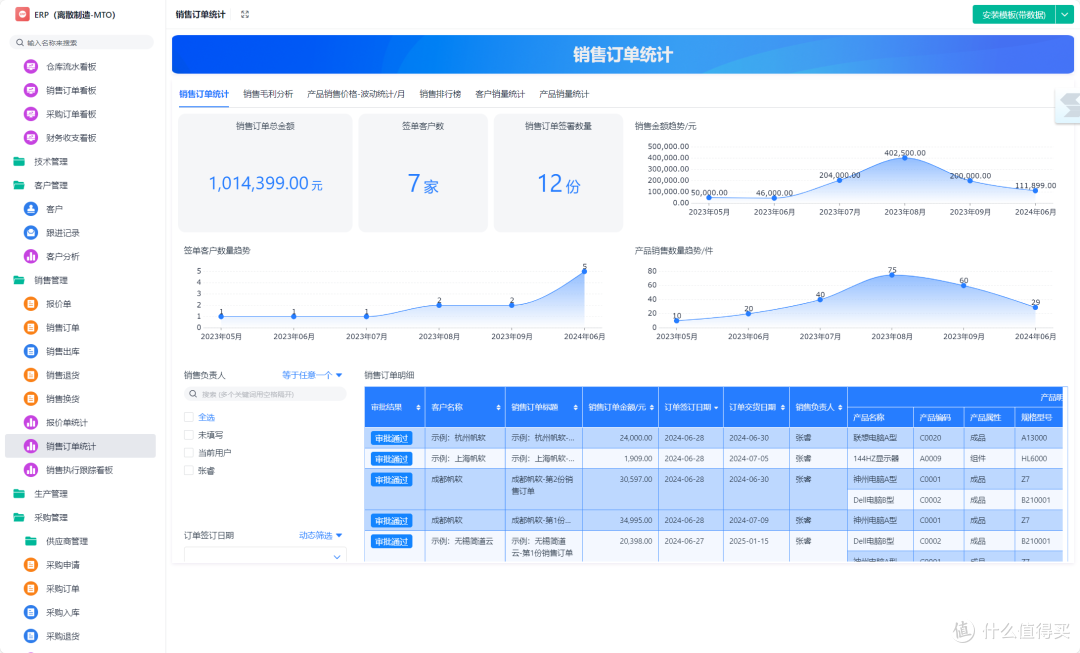The image size is (1080, 653).
Task: Expand the arrow on 安装模板(带数据) button
Action: click(x=1062, y=14)
